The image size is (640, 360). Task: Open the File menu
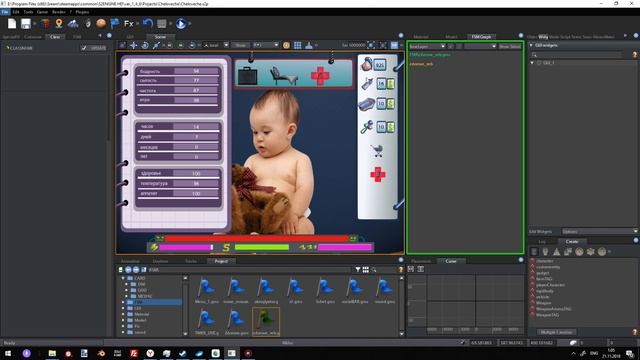[x=5, y=12]
